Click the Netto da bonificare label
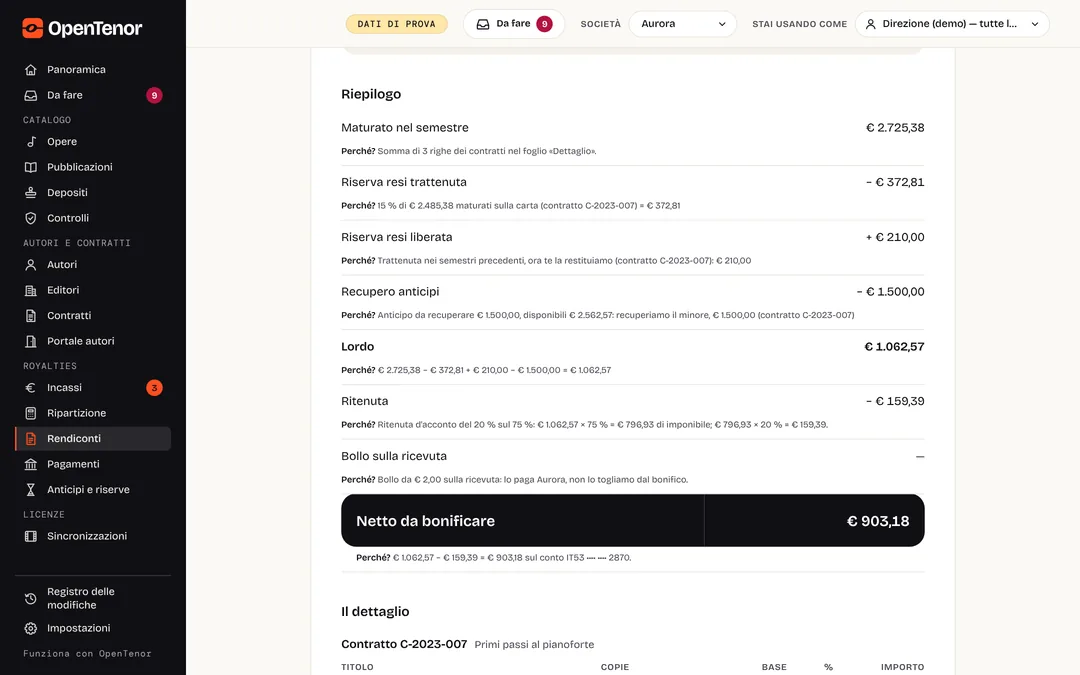The height and width of the screenshot is (675, 1080). (425, 521)
